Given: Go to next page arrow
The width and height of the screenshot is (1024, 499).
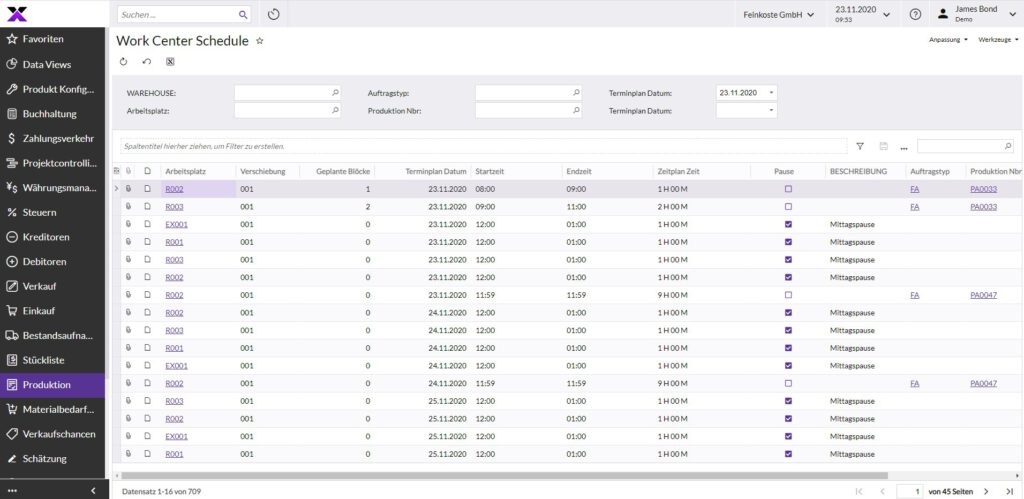Looking at the screenshot, I should tap(986, 491).
